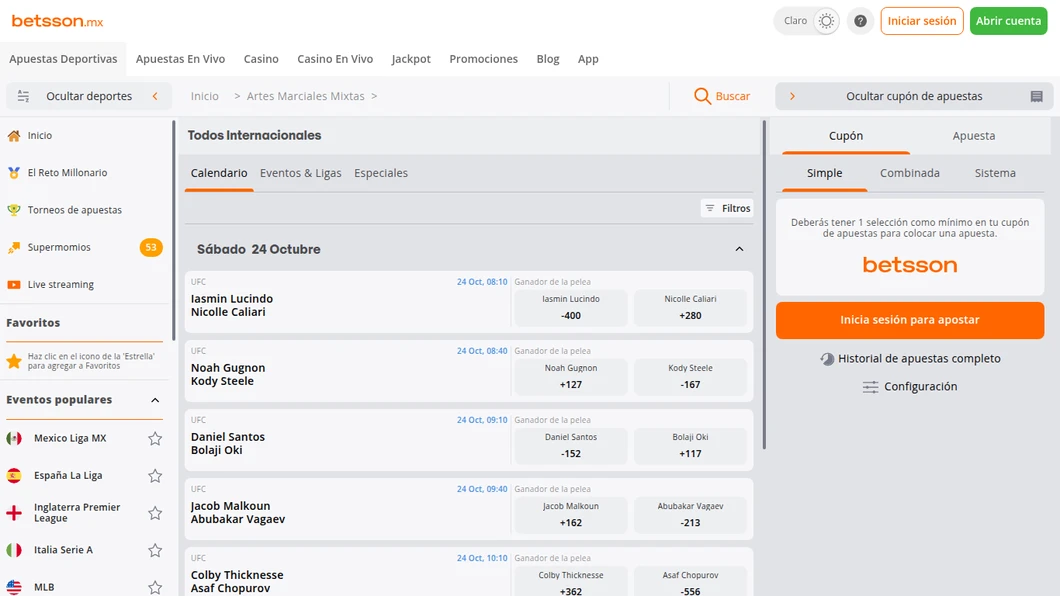Viewport: 1060px width, 596px height.
Task: Click Inicia sesión para apostar button
Action: pyautogui.click(x=910, y=320)
